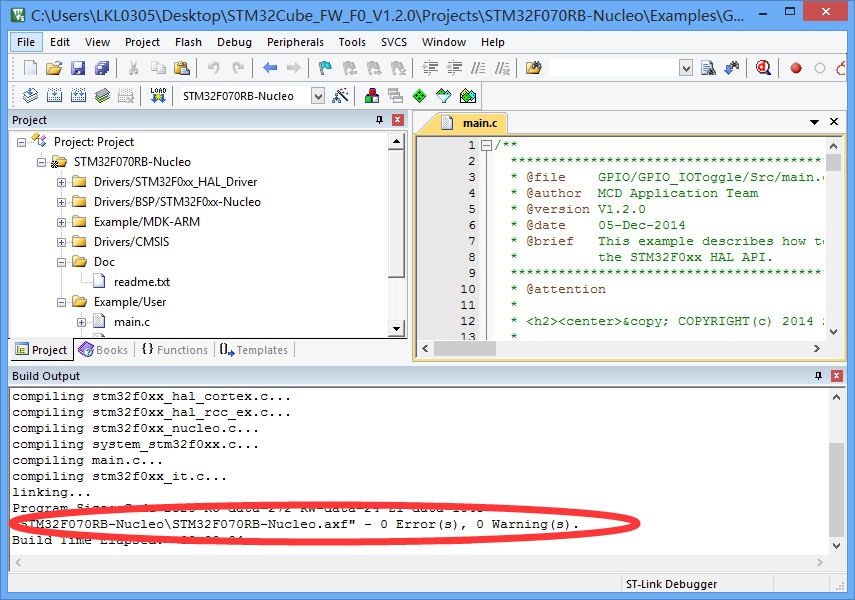Pin the Build Output panel
The height and width of the screenshot is (600, 855).
coord(818,375)
